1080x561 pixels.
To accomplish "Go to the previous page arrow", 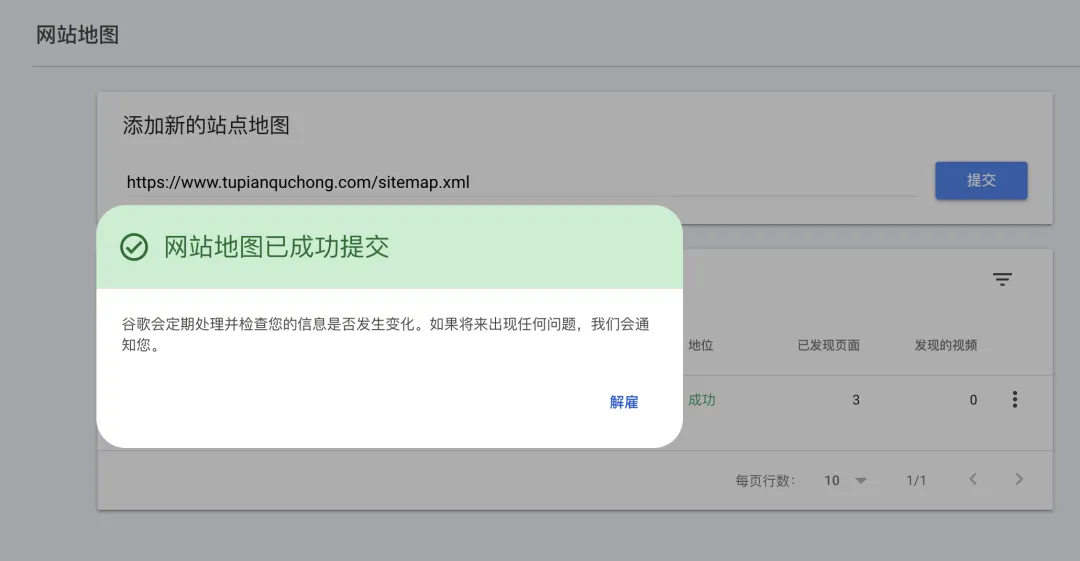I will click(x=972, y=480).
